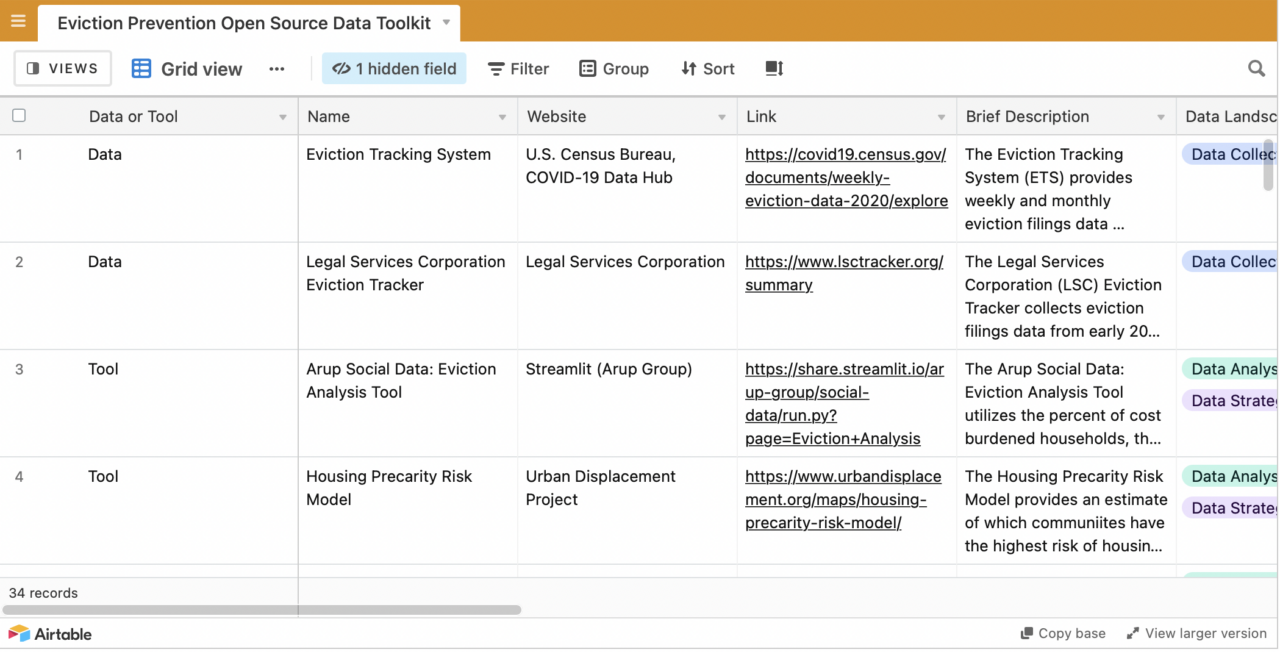Select the Arup Social Data description cell
The height and width of the screenshot is (652, 1280).
(1066, 403)
